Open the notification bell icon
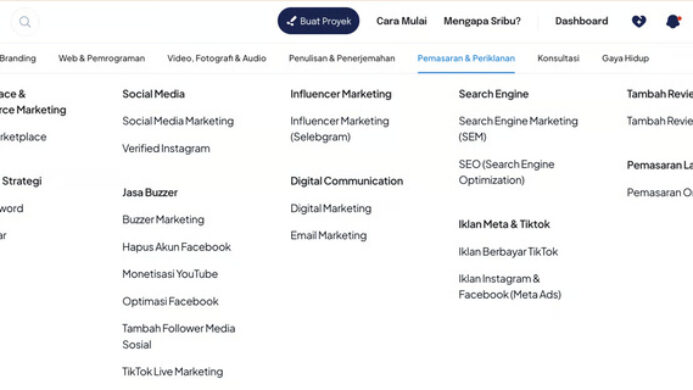693x390 pixels. pyautogui.click(x=673, y=21)
